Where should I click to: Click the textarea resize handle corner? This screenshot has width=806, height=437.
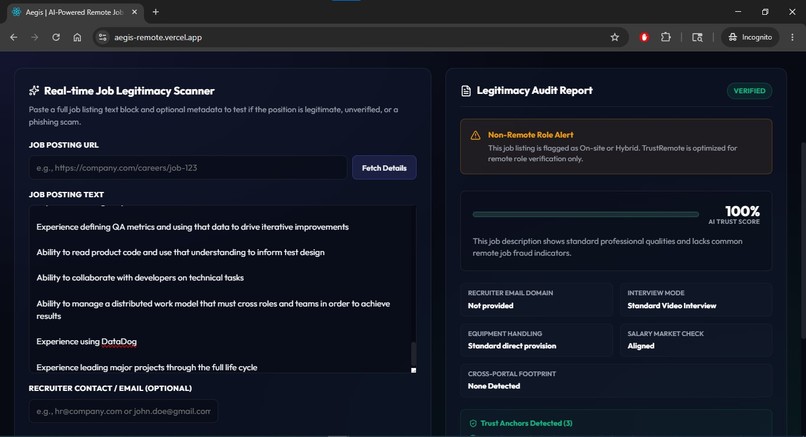point(413,370)
